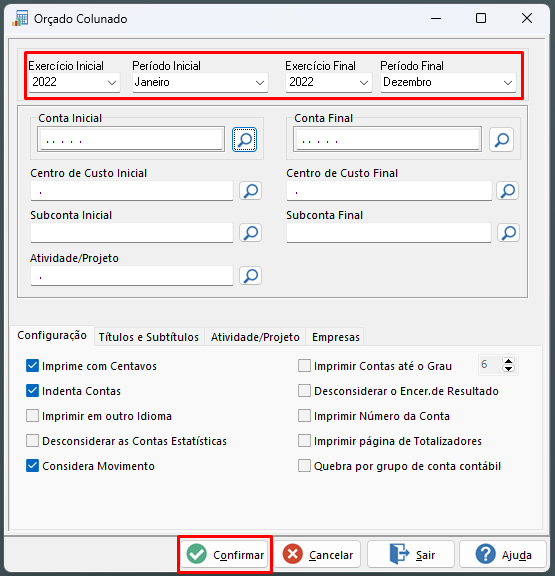Select the Grau number field
555x576 pixels.
[x=491, y=365]
